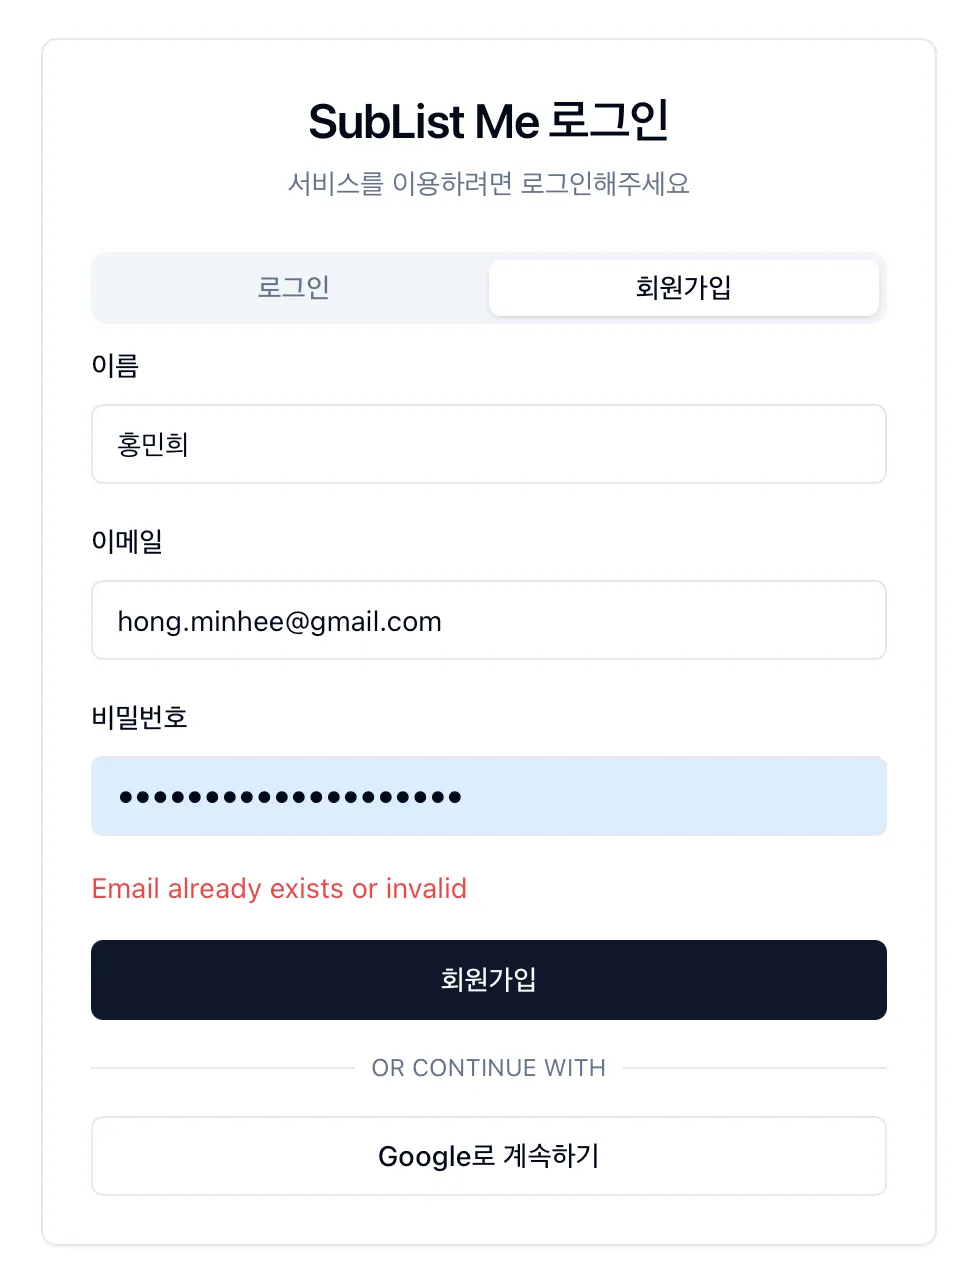The image size is (978, 1288).
Task: Submit the form with the dark 회원가입 button
Action: tap(488, 979)
